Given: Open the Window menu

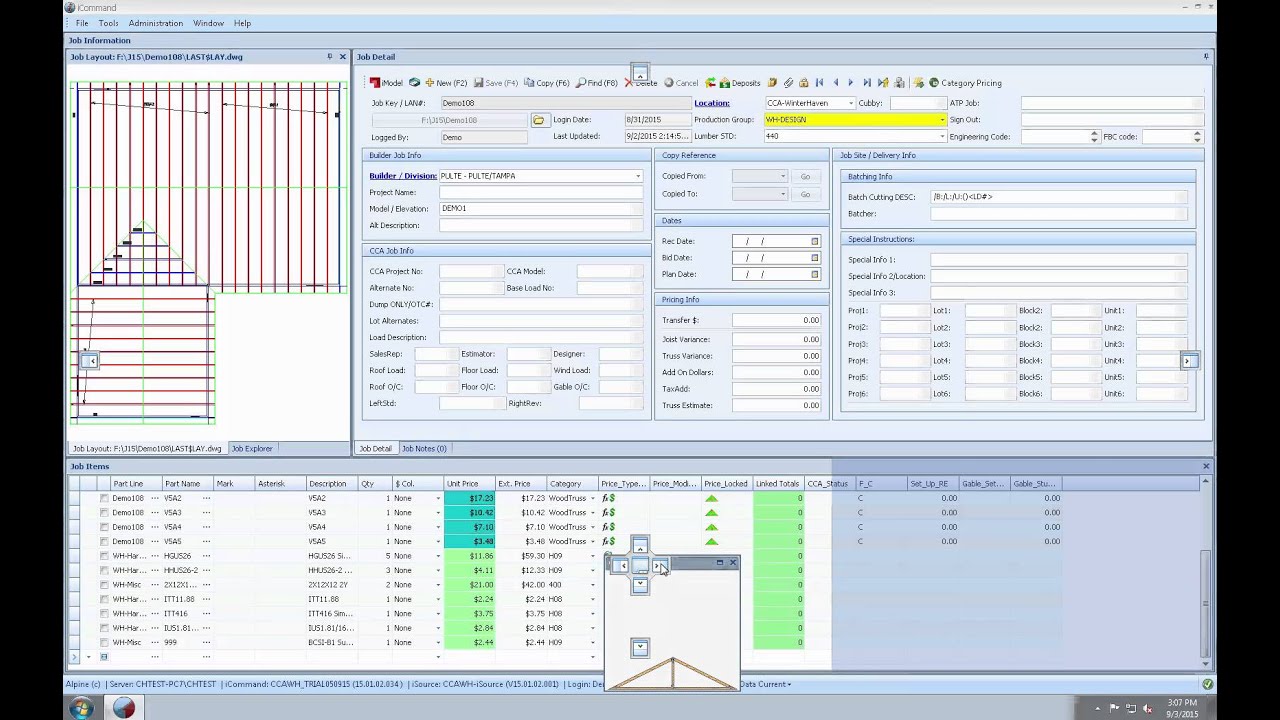Looking at the screenshot, I should pyautogui.click(x=208, y=23).
